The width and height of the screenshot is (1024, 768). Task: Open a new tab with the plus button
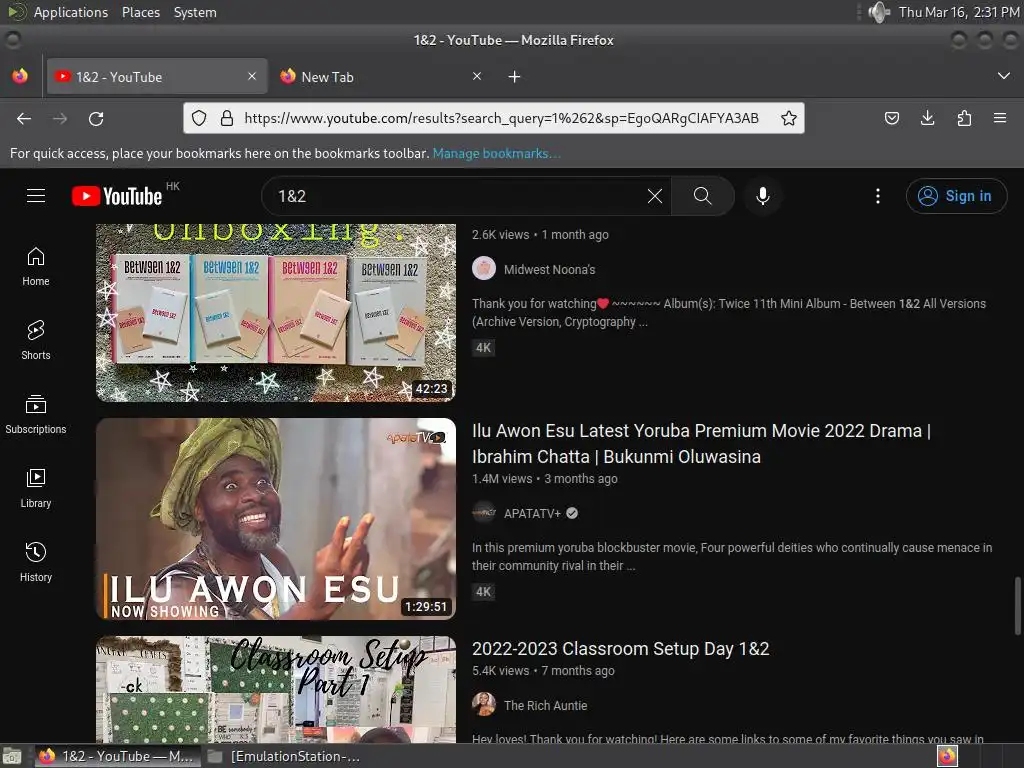[x=515, y=77]
